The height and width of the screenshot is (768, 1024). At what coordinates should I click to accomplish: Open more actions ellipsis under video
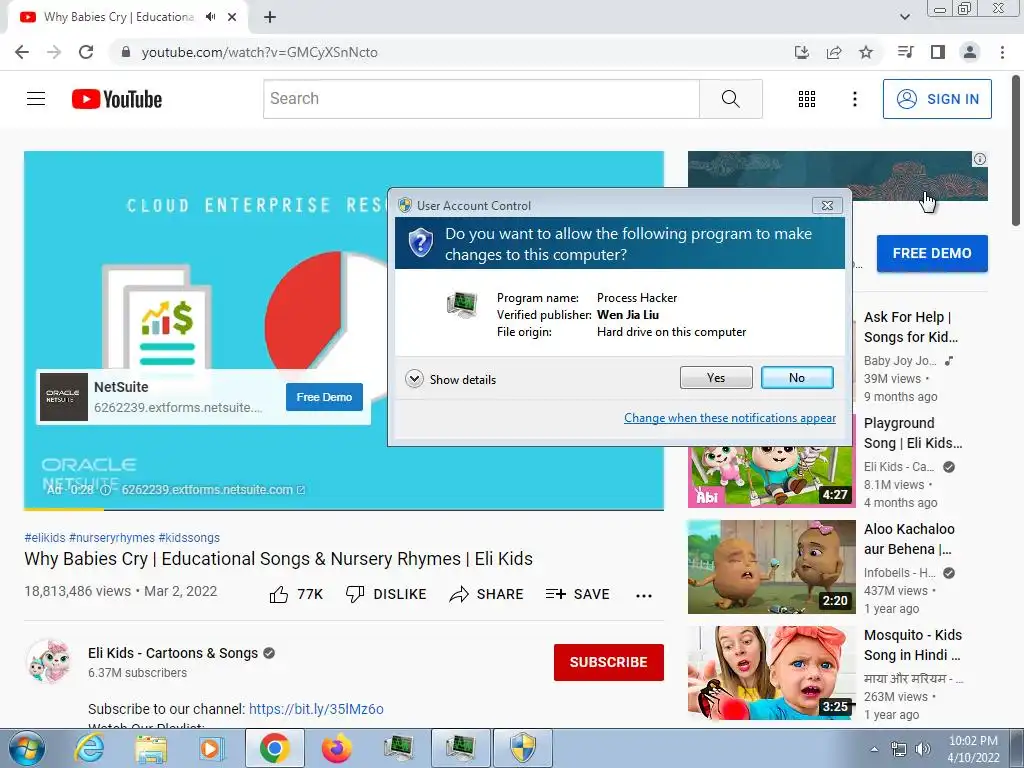(644, 595)
